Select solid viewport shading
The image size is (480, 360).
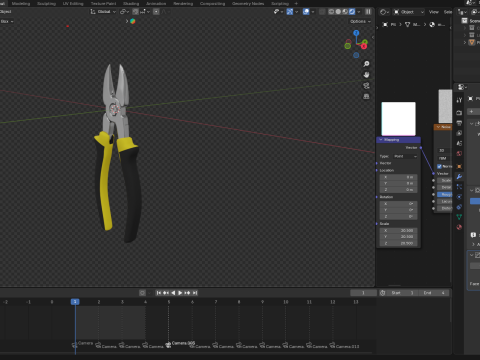(x=338, y=12)
